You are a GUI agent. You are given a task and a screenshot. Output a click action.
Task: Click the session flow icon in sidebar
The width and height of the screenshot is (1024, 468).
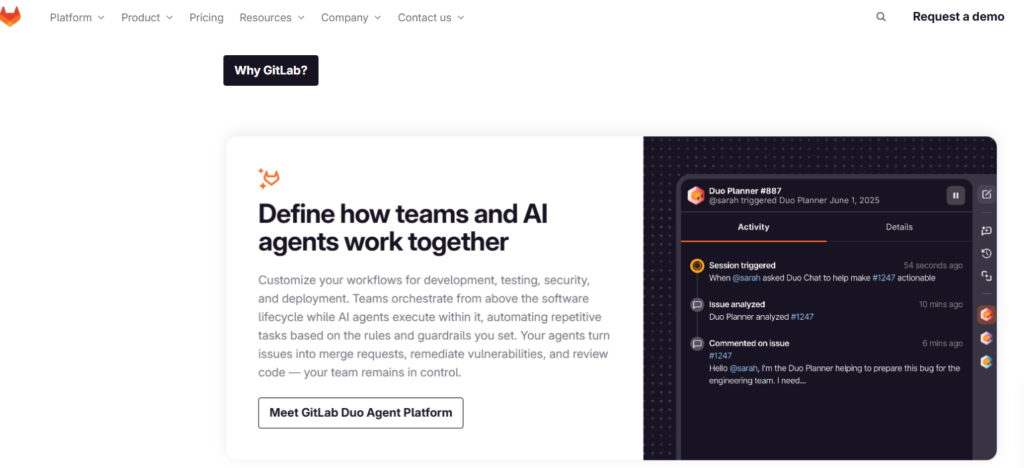click(986, 276)
